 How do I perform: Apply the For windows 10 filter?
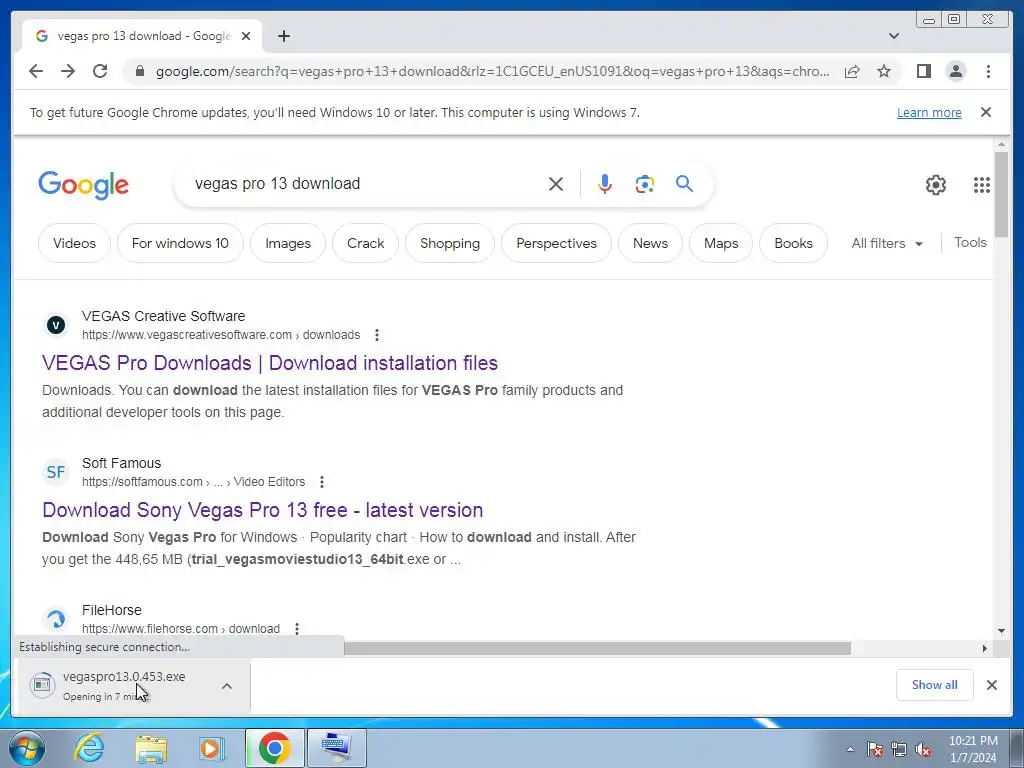click(x=180, y=243)
